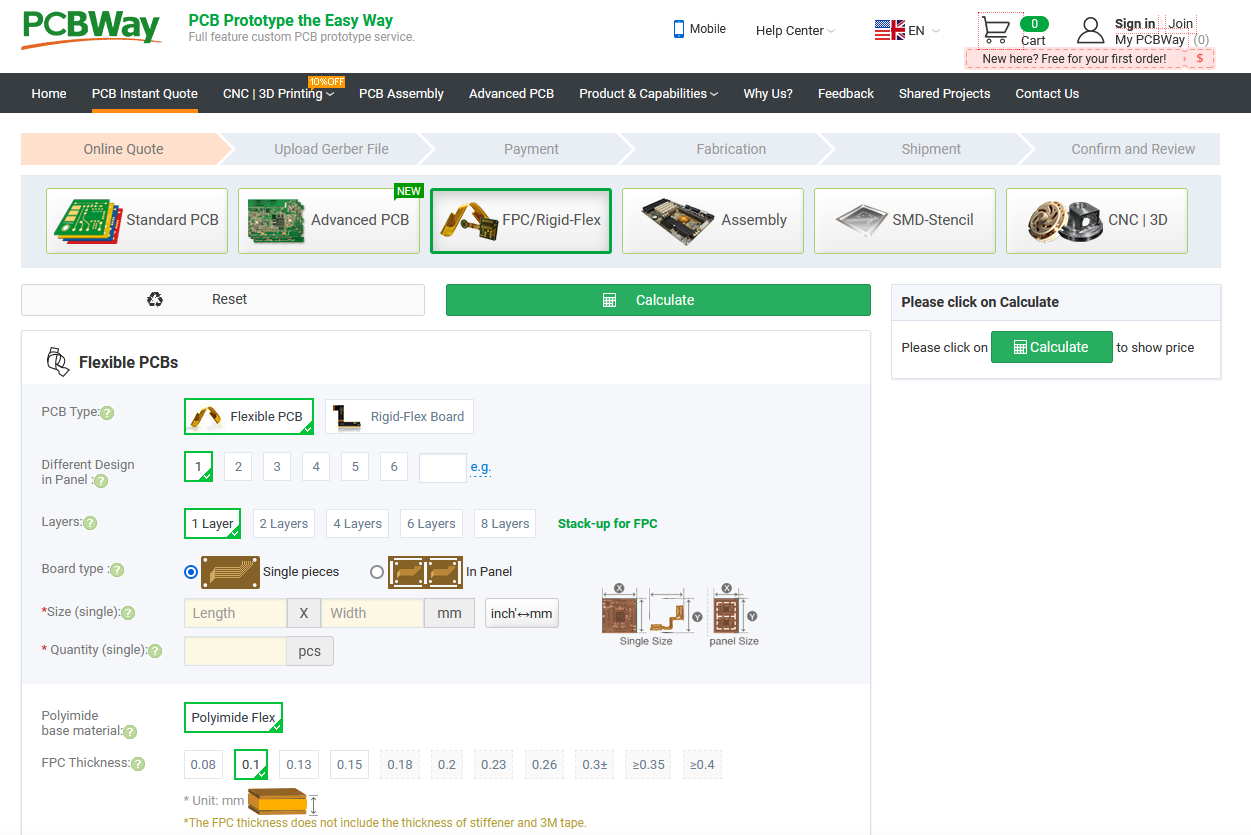Click the Layers help question icon

pyautogui.click(x=90, y=523)
